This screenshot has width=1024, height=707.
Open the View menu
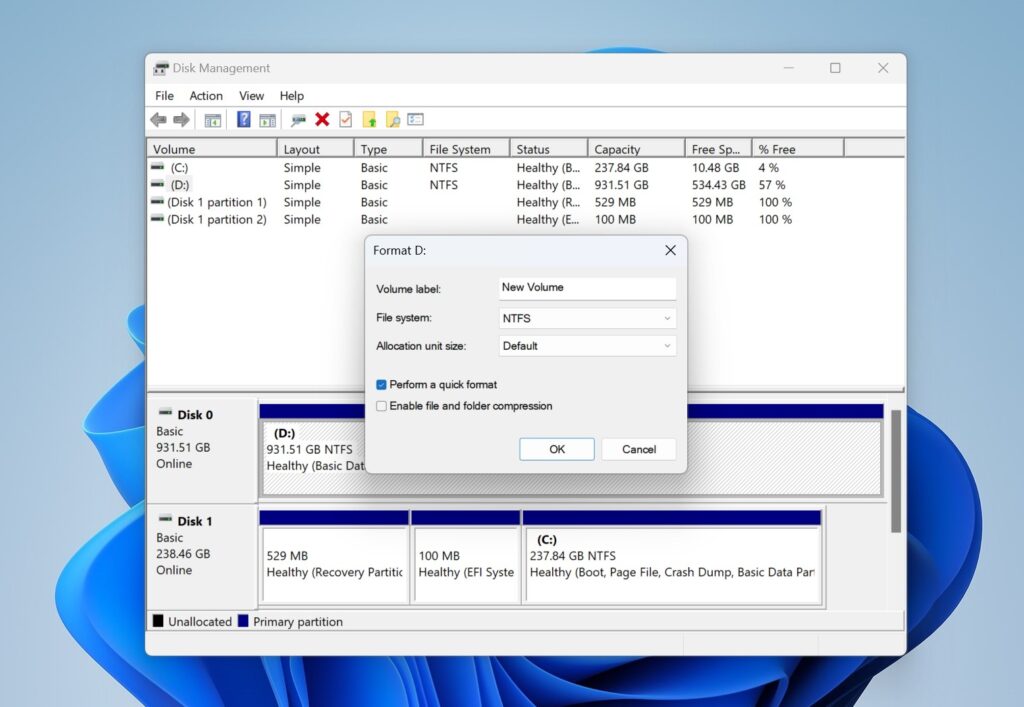click(251, 95)
